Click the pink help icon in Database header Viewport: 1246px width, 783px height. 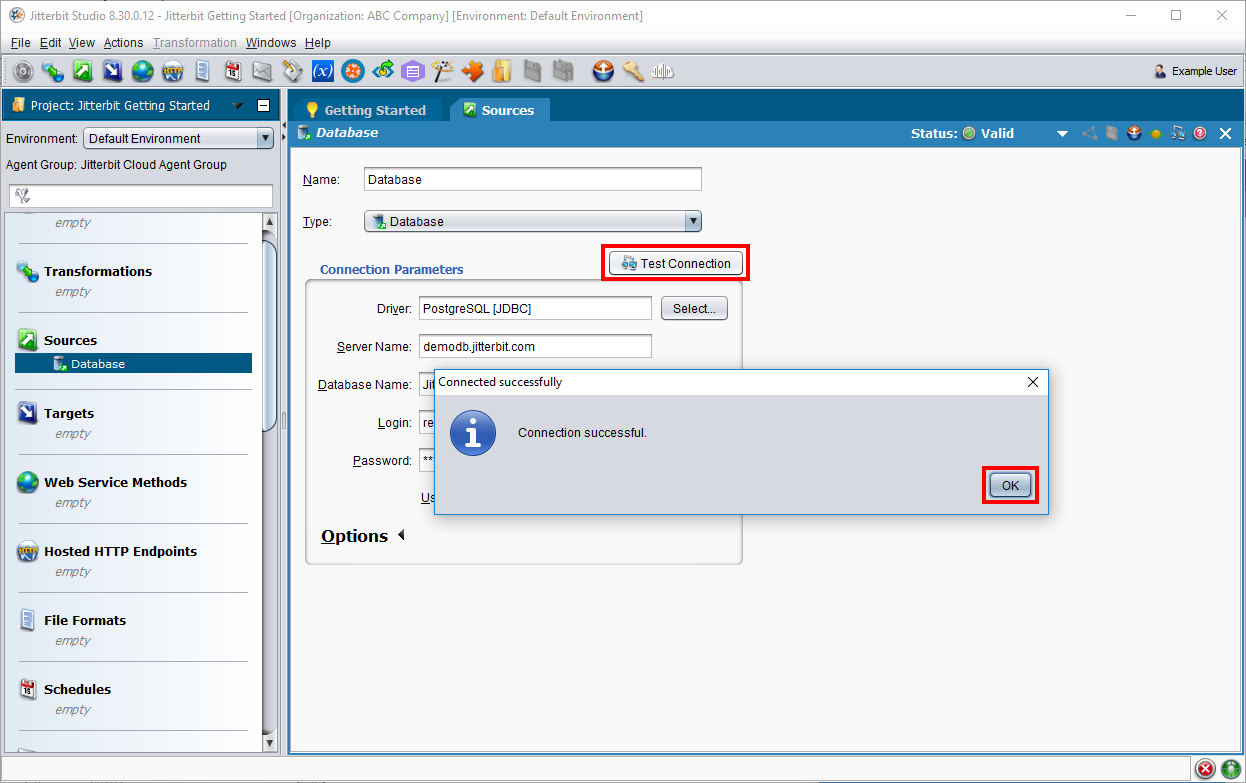tap(1199, 134)
